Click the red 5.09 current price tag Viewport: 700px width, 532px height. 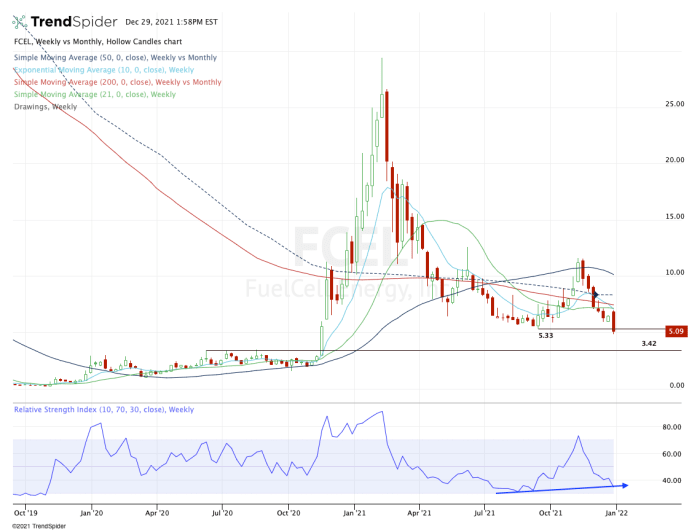pos(676,331)
